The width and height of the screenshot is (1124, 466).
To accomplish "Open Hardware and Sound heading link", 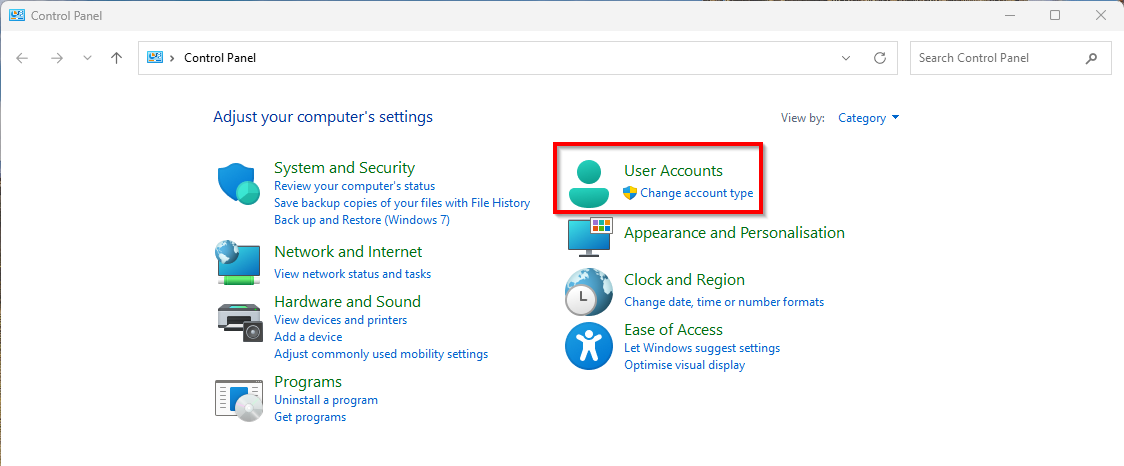I will [x=348, y=302].
